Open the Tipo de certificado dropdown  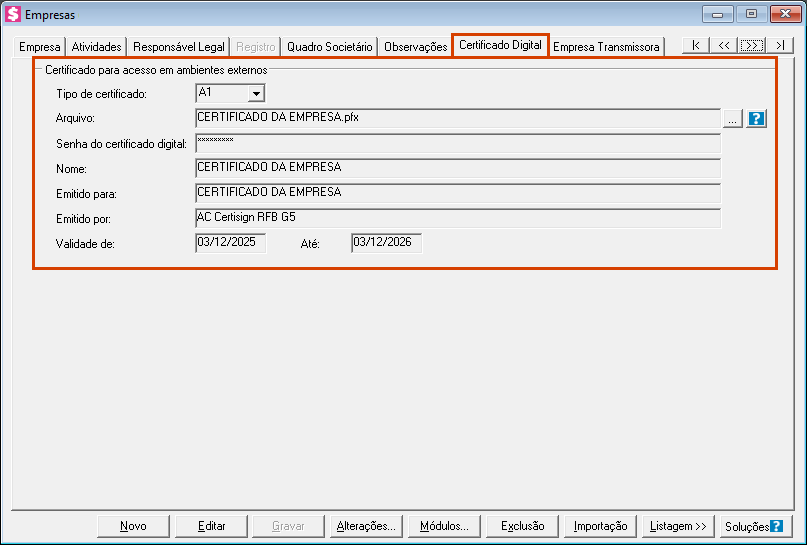pos(256,94)
